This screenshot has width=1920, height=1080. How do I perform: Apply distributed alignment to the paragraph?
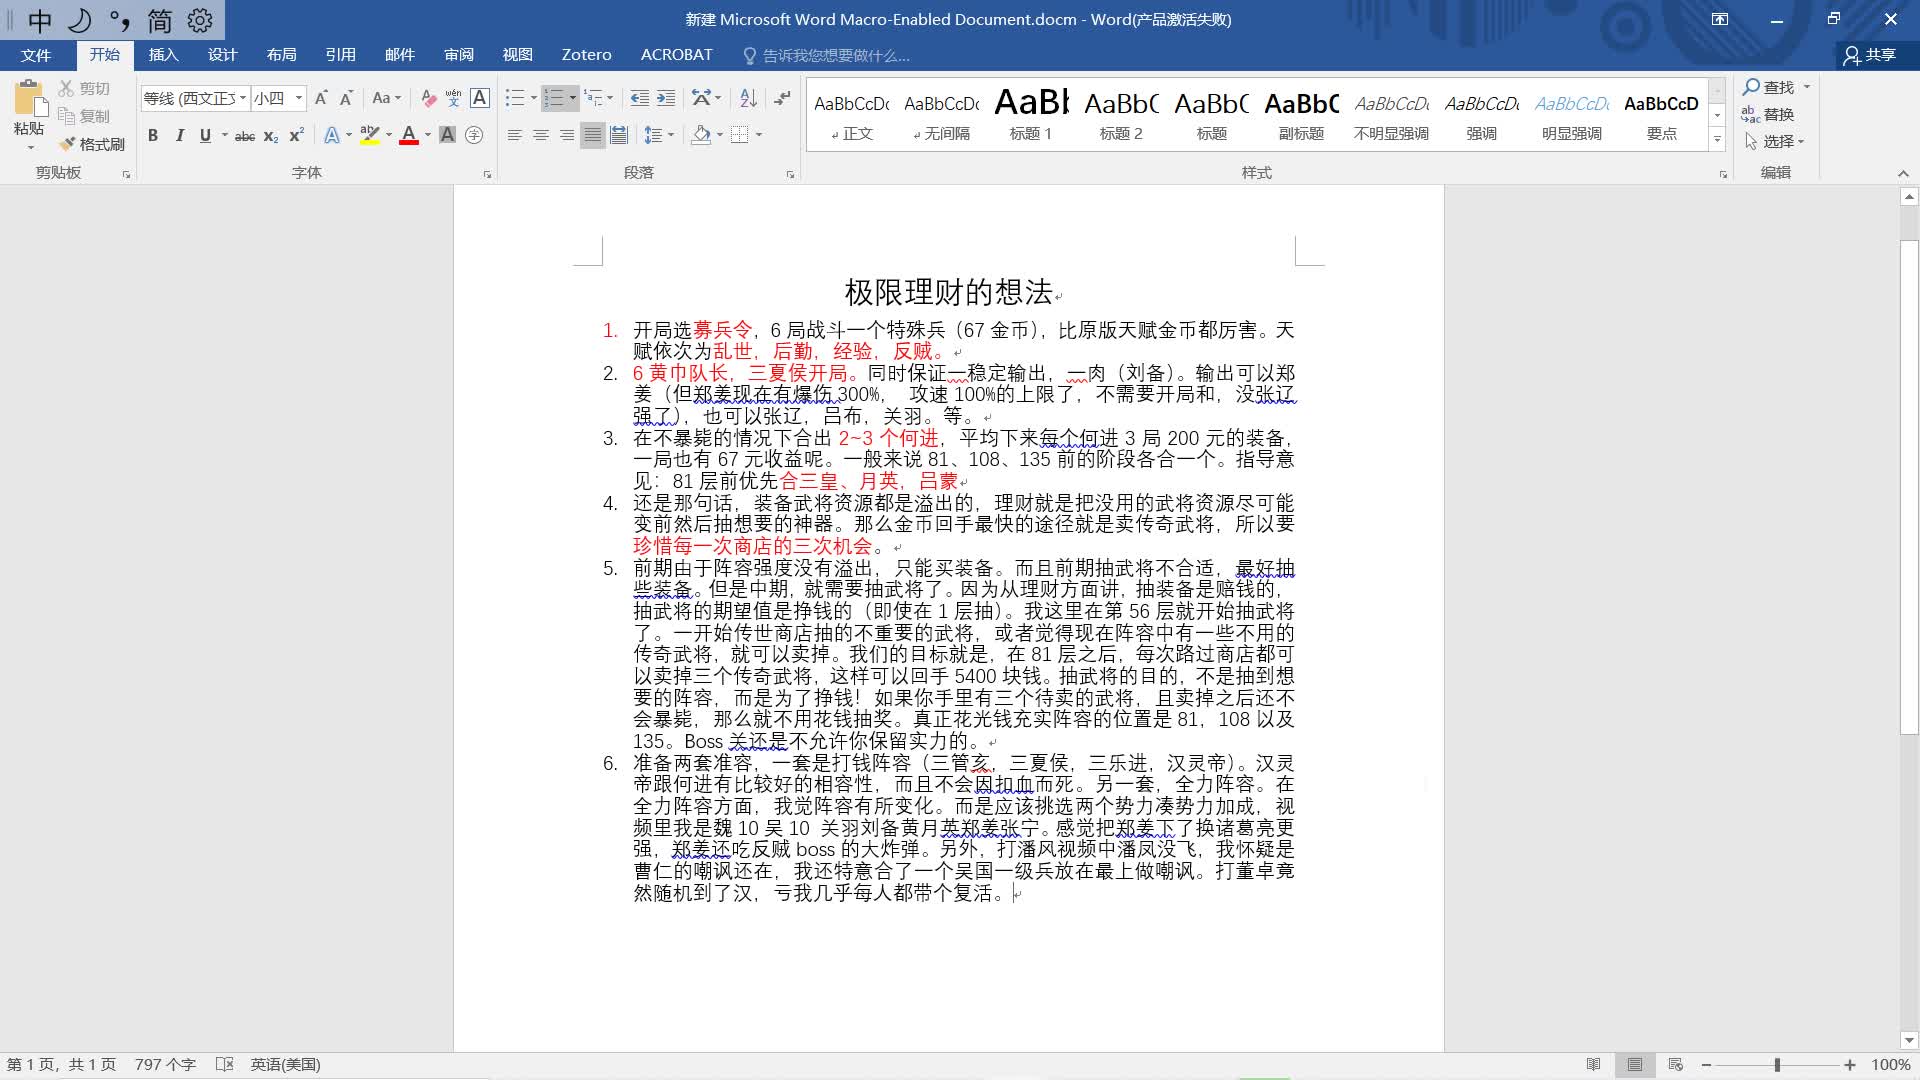619,135
